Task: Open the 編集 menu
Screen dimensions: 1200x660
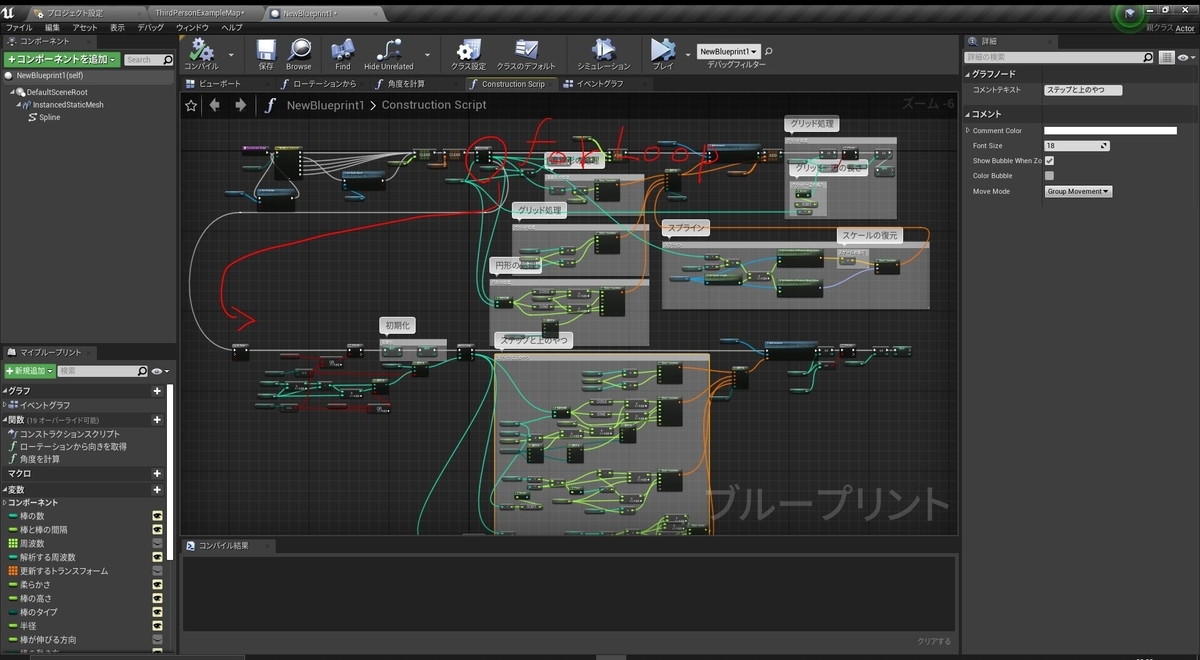Action: [x=54, y=27]
